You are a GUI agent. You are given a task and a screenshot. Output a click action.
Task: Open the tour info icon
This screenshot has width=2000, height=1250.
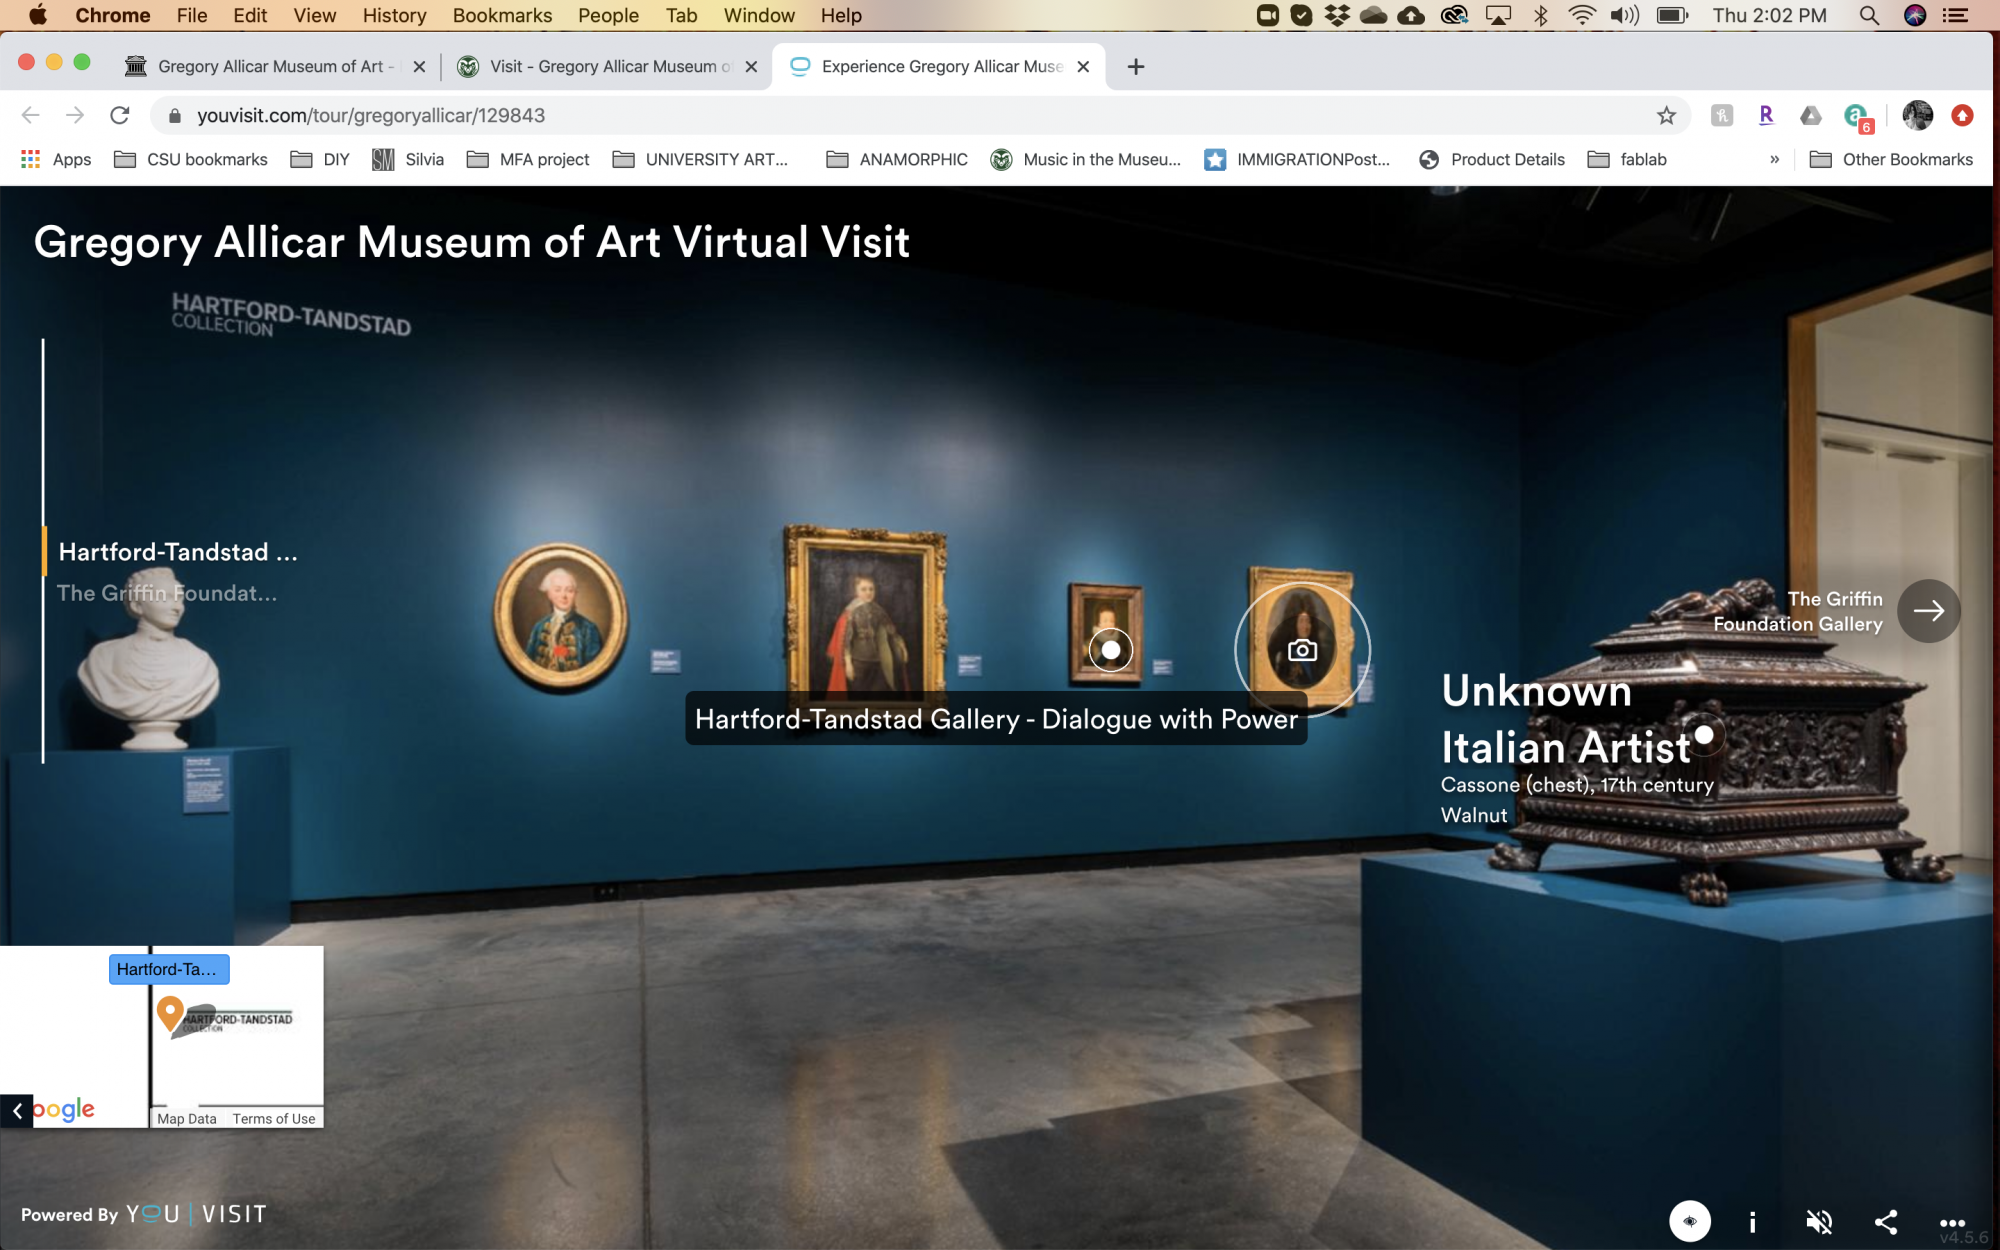(1752, 1221)
